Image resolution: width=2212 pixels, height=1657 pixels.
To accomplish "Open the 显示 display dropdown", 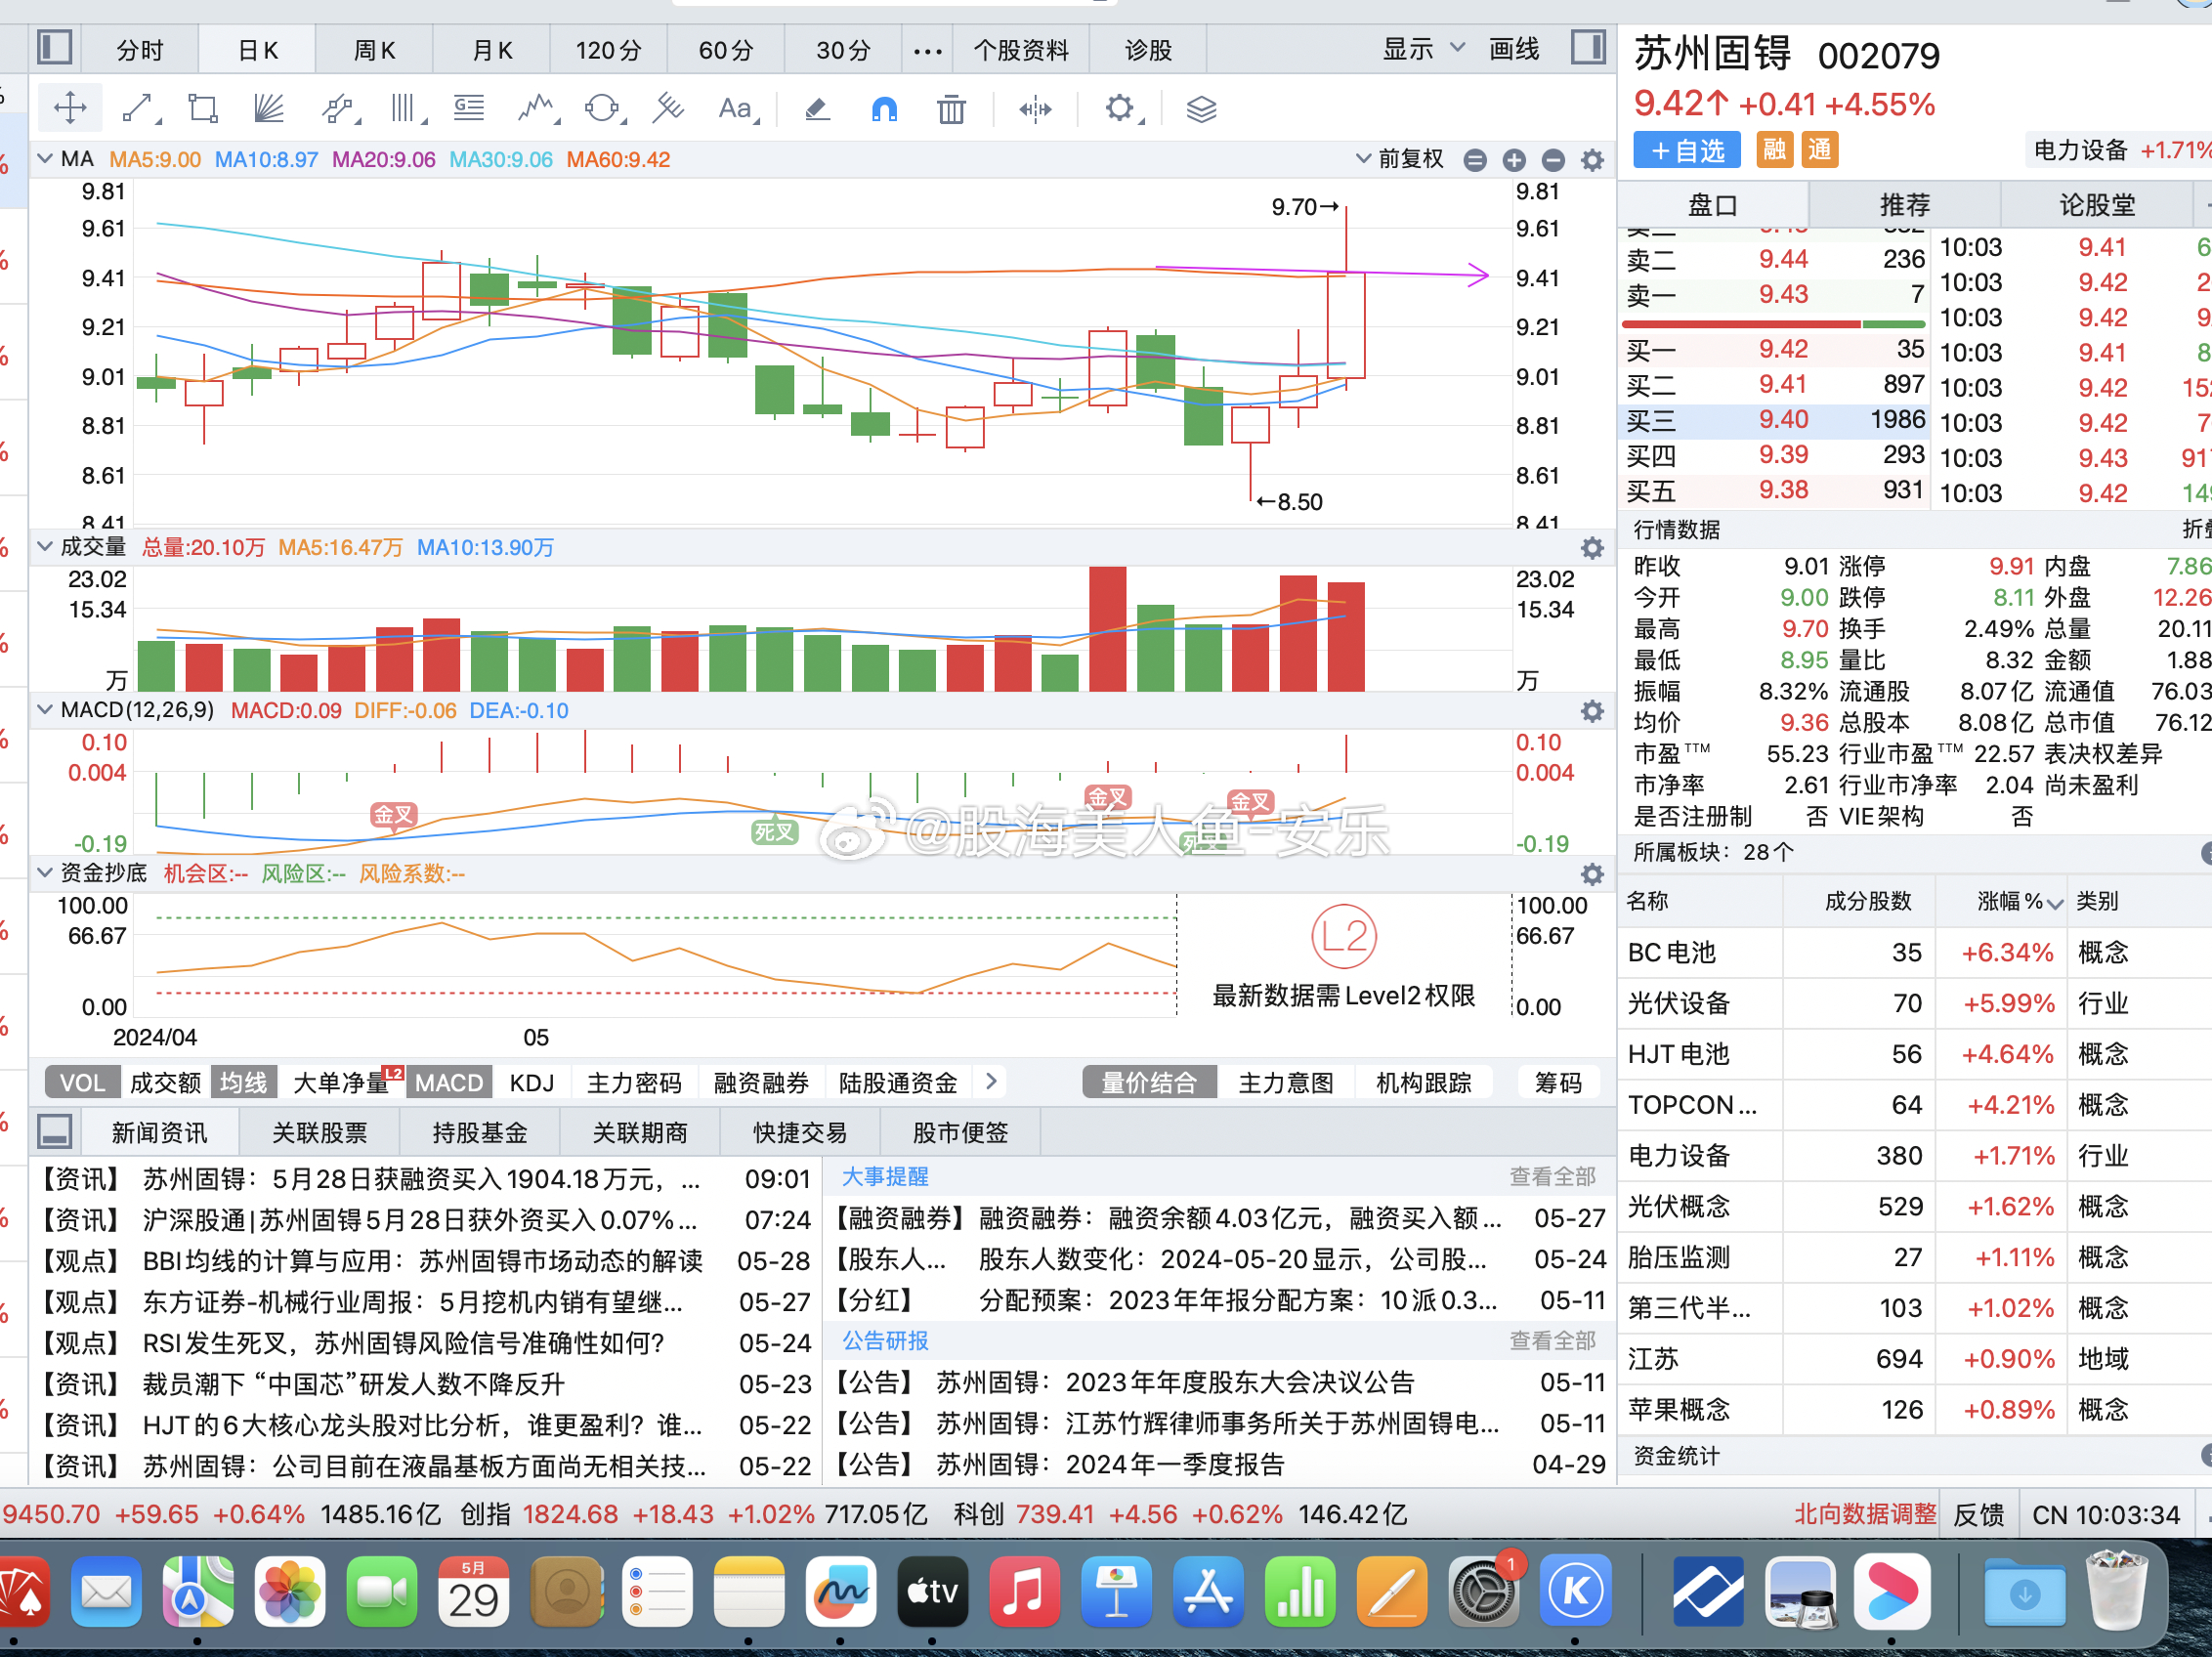I will [x=1422, y=48].
